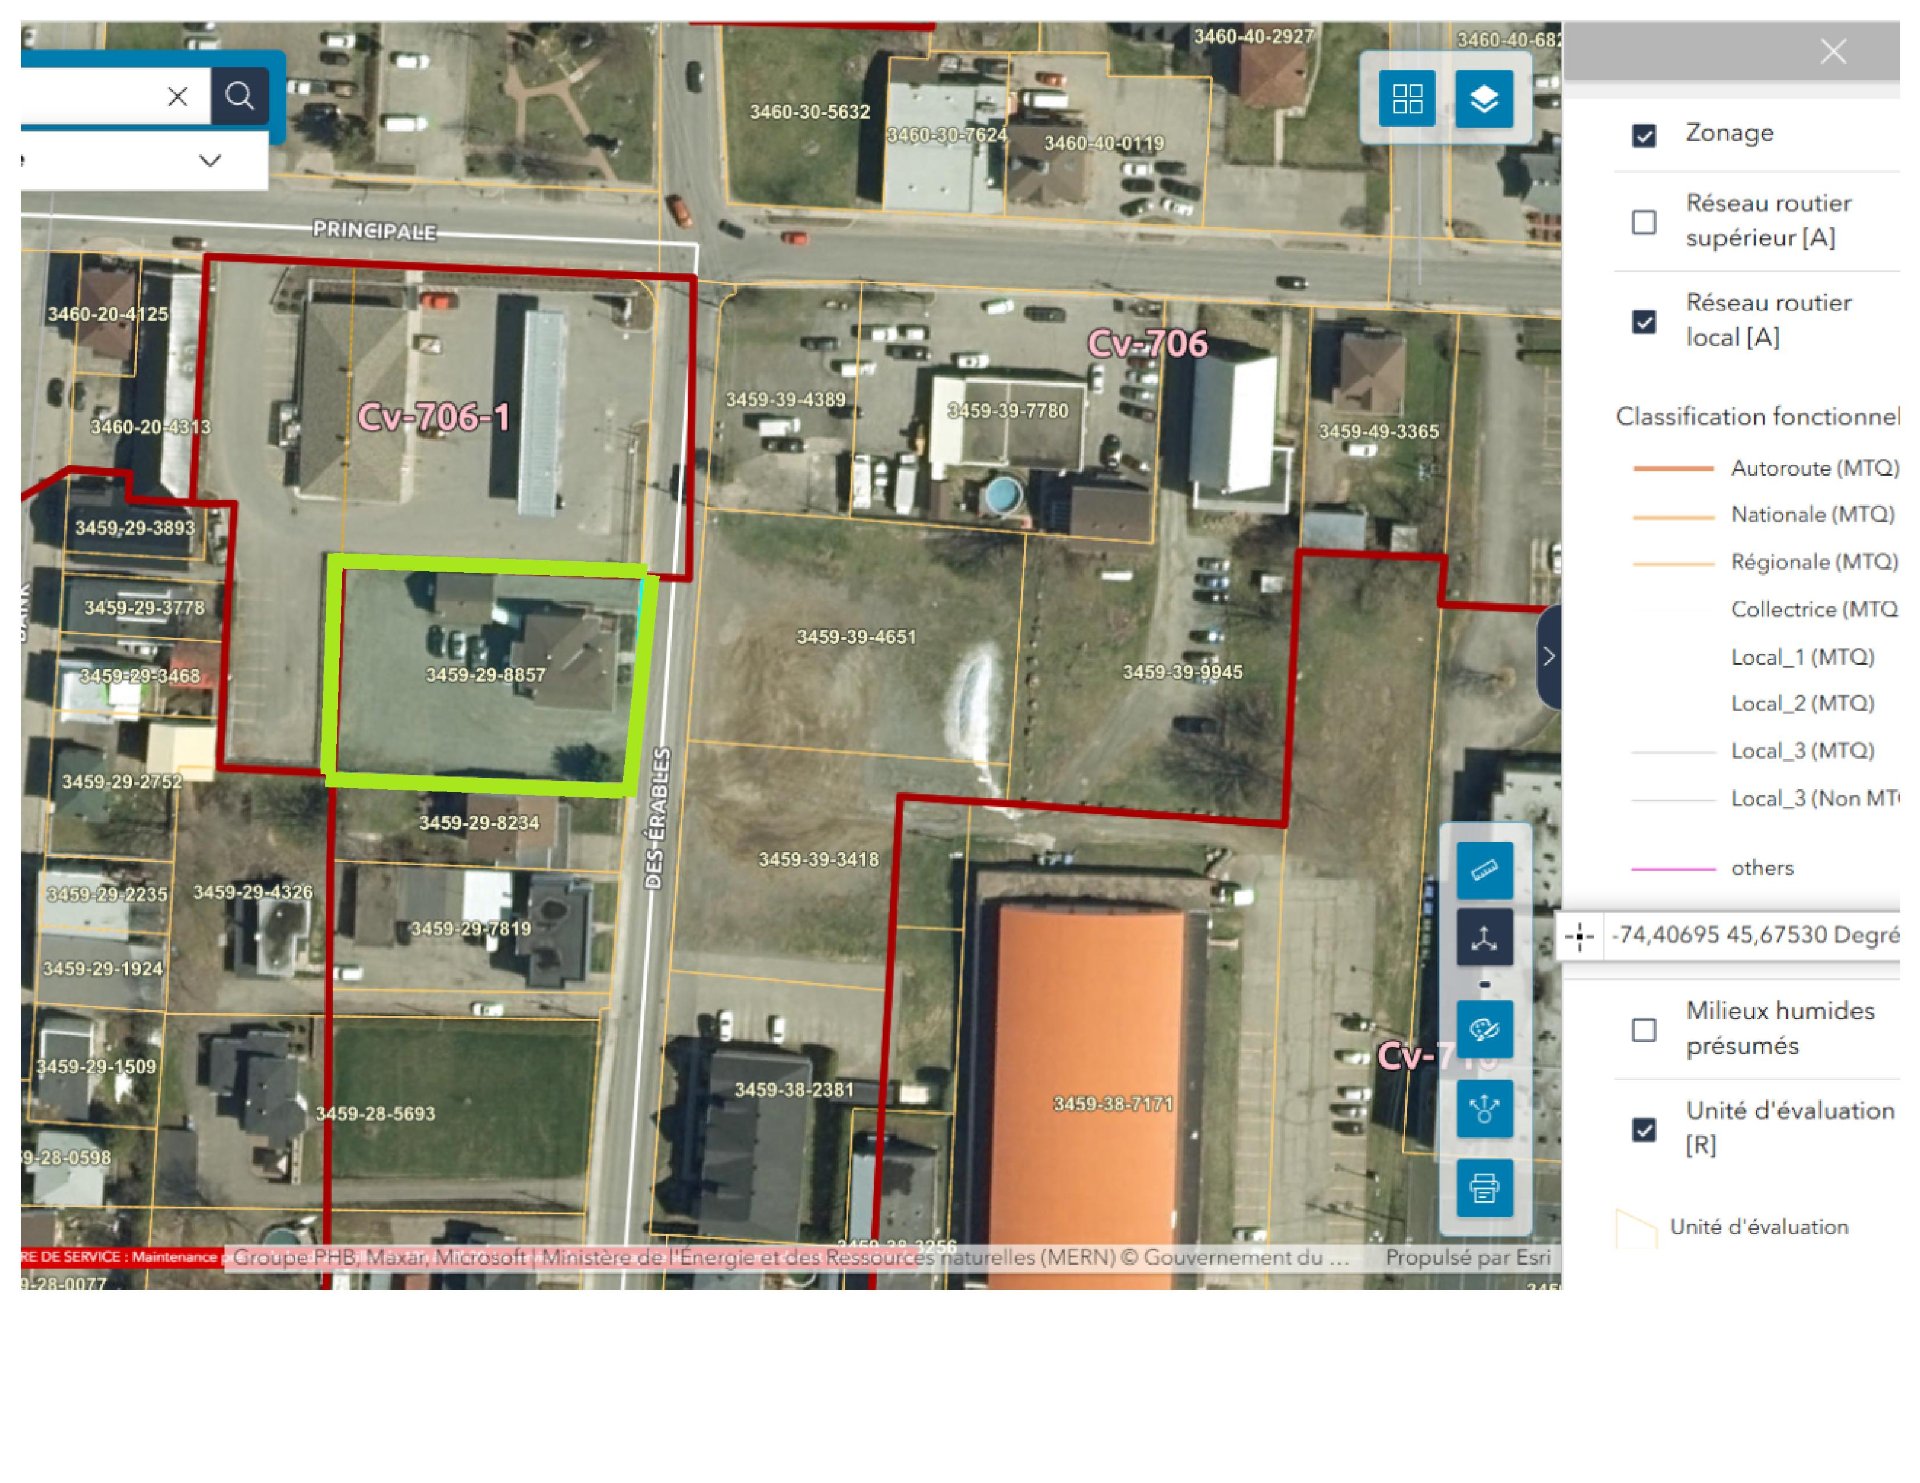Image resolution: width=1920 pixels, height=1483 pixels.
Task: Click the print map button
Action: (1483, 1188)
